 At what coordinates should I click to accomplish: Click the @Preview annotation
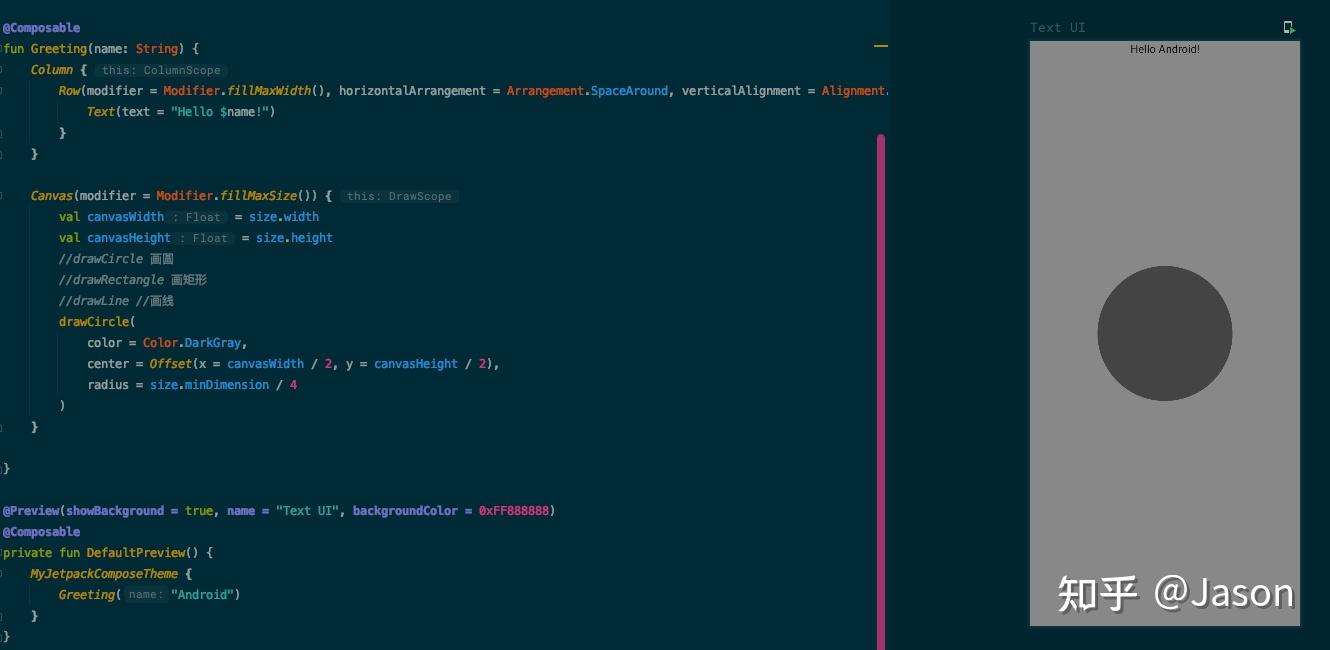click(31, 511)
